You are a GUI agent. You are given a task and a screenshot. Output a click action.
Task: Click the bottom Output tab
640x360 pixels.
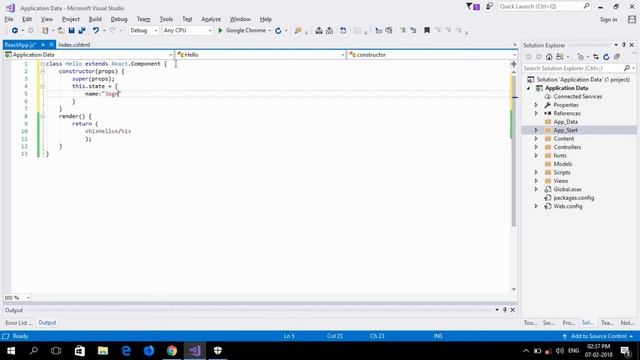[x=47, y=323]
